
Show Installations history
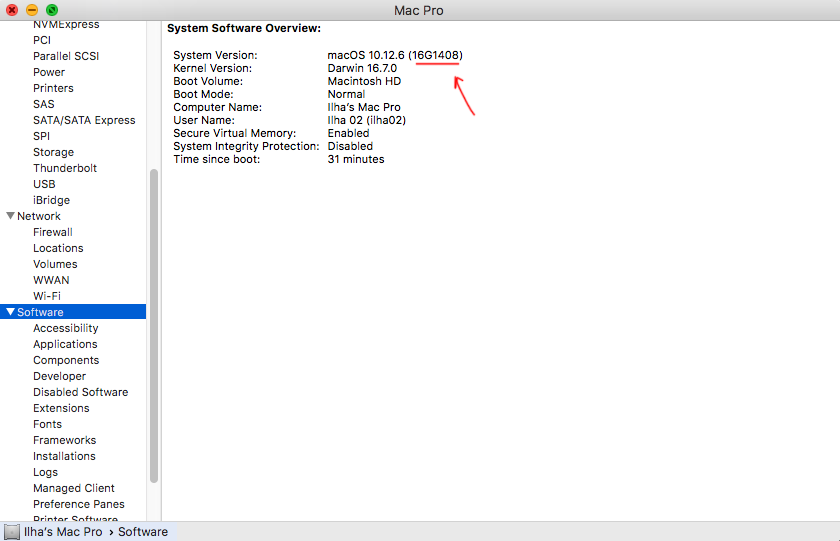(64, 456)
